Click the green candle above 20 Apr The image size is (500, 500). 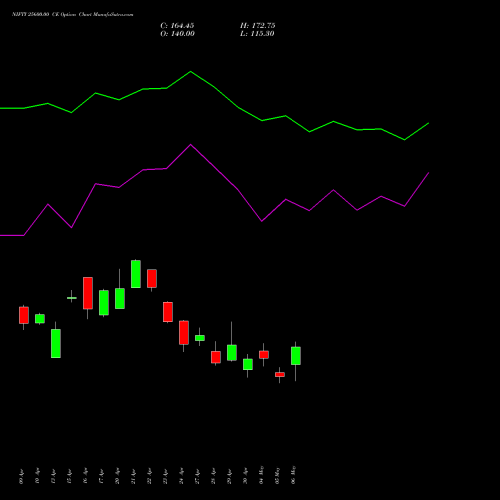120,299
